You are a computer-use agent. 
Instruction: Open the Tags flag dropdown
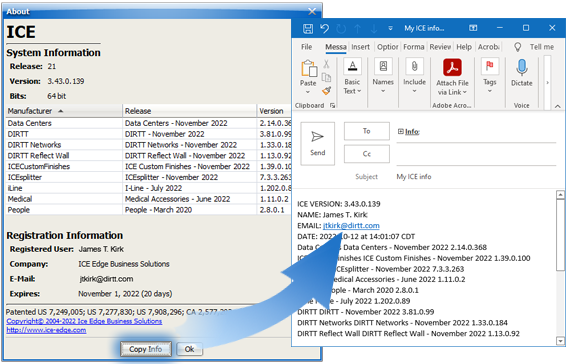coord(489,76)
